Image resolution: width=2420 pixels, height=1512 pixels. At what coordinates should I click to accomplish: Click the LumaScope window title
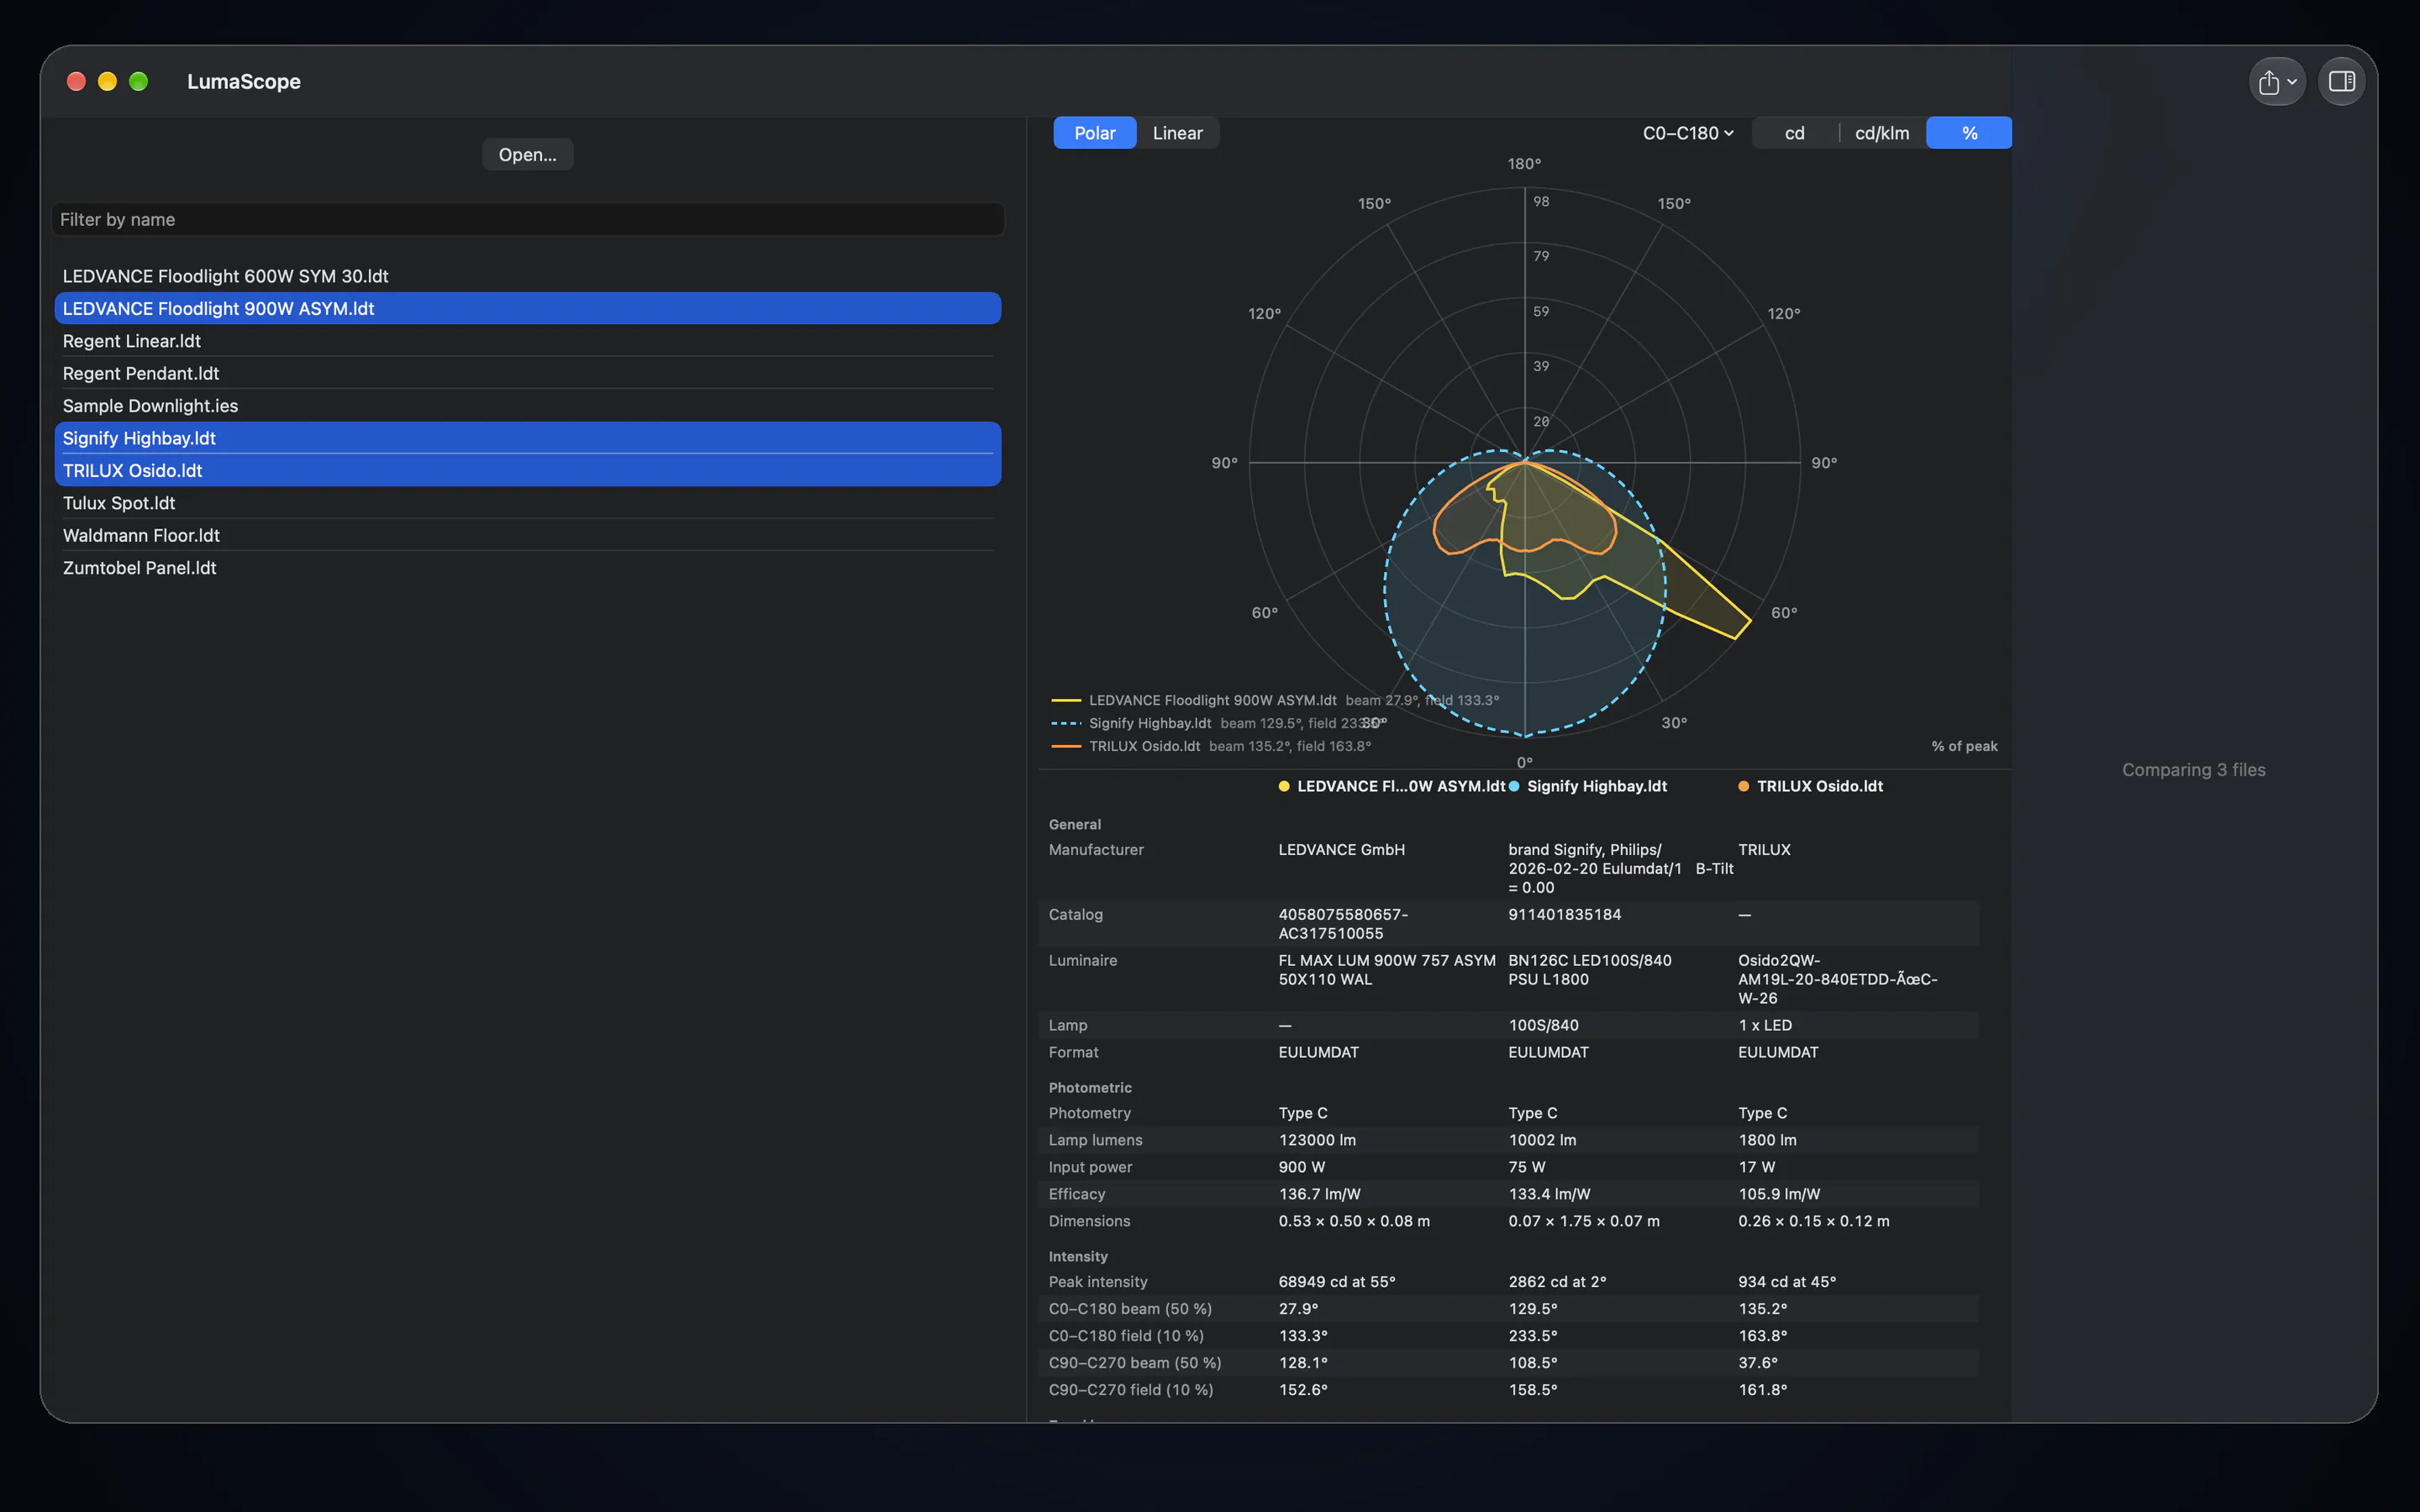click(244, 82)
